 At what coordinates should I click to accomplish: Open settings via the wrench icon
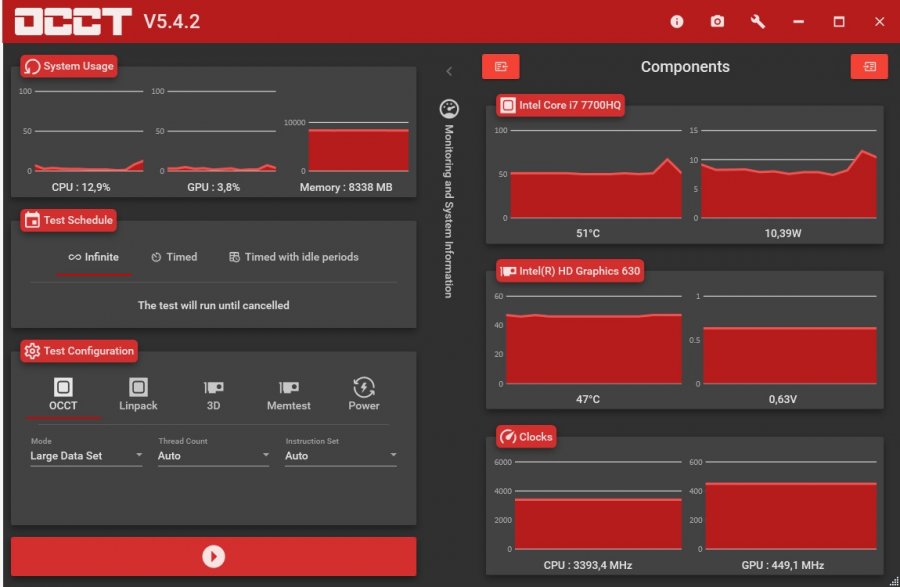click(x=758, y=22)
